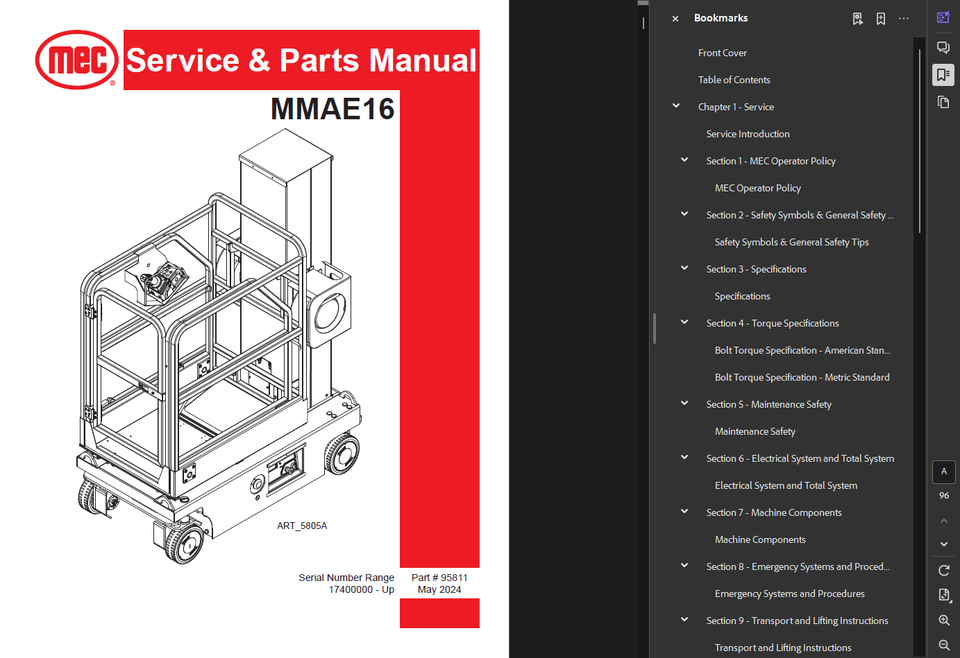The image size is (960, 658).
Task: Open the AI Assistant panel
Action: pos(941,17)
